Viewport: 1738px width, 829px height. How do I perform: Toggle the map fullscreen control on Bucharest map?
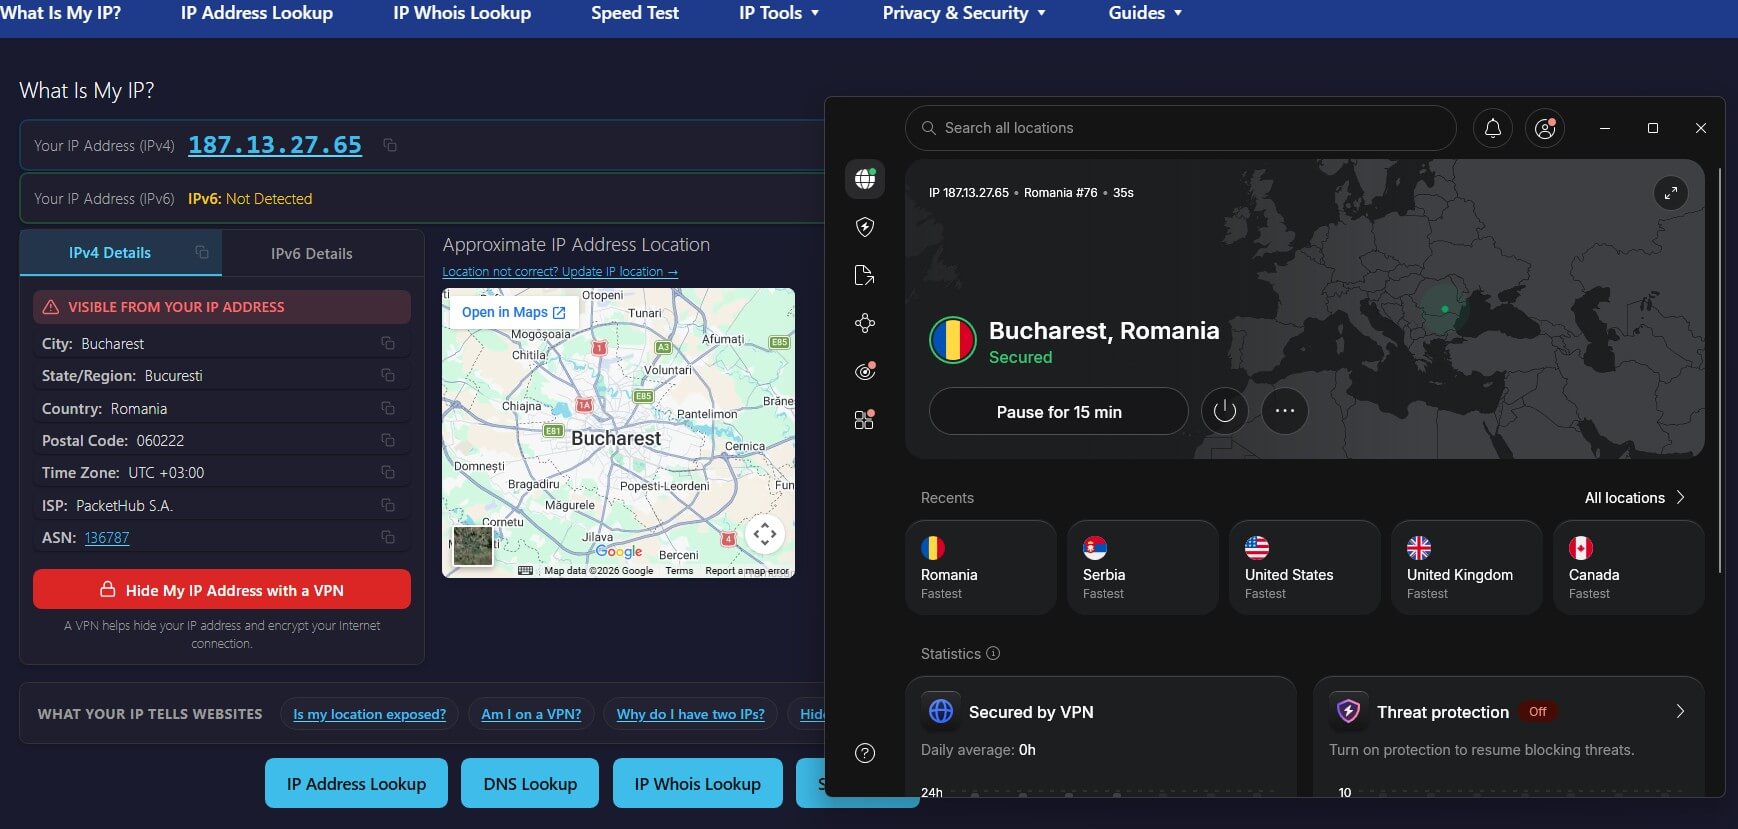click(x=765, y=534)
